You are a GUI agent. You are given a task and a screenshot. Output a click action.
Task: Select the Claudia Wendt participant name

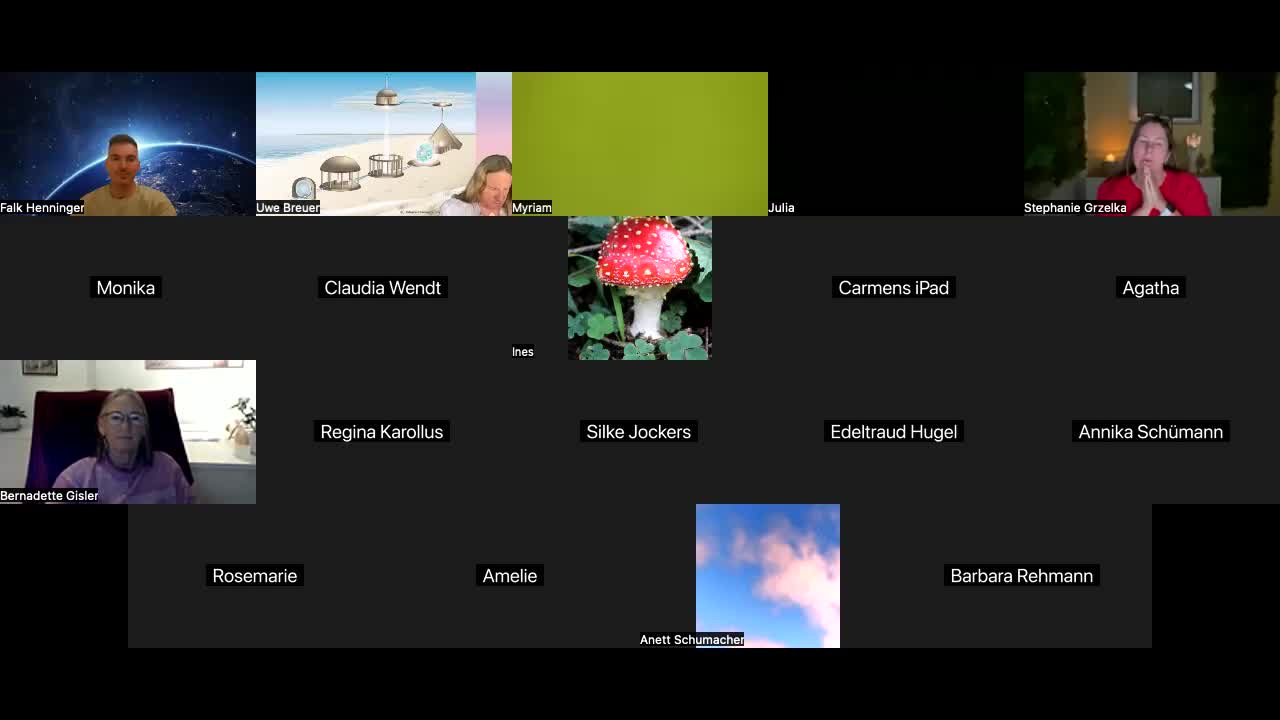(x=383, y=288)
